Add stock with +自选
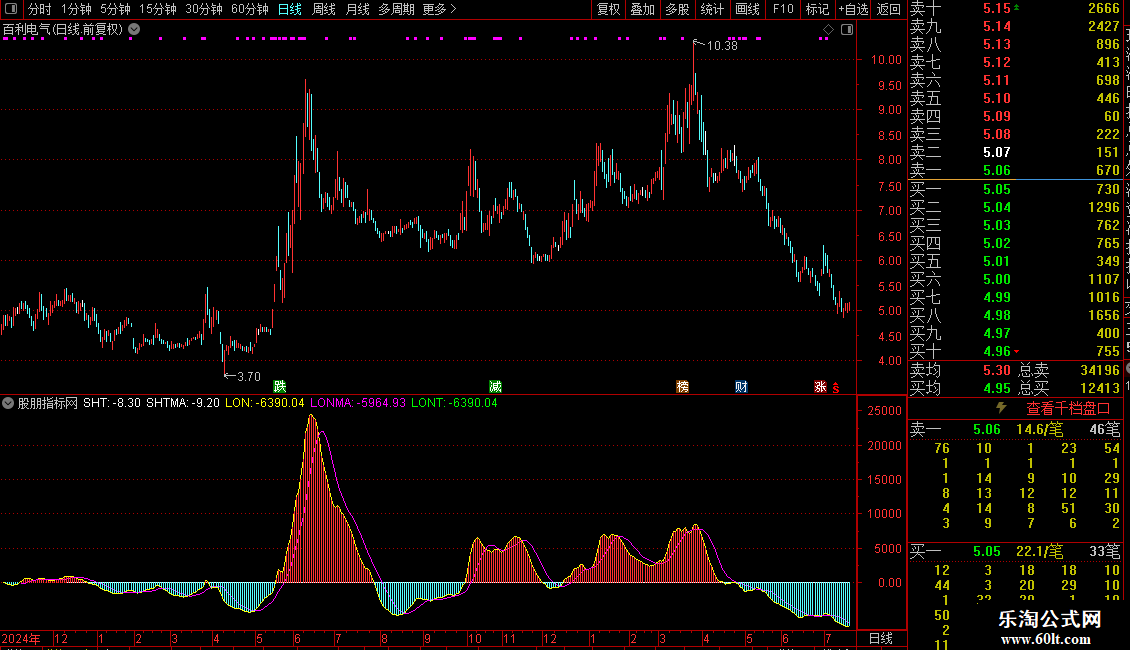This screenshot has height=650, width=1130. click(854, 9)
